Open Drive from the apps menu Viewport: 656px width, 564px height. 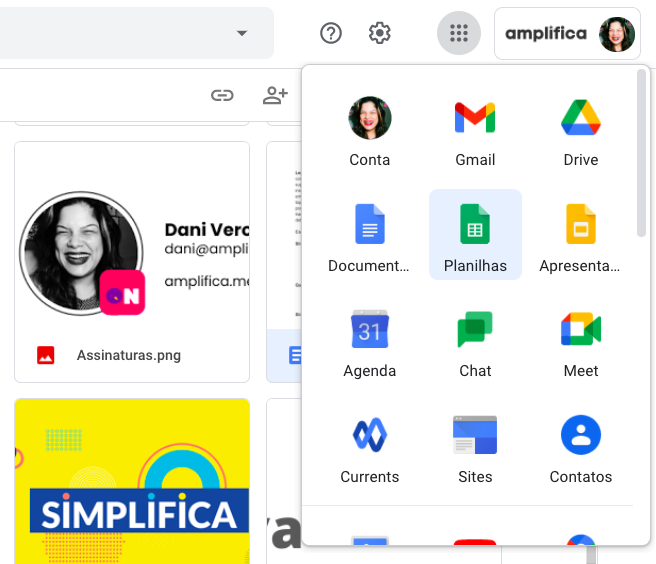coord(581,131)
